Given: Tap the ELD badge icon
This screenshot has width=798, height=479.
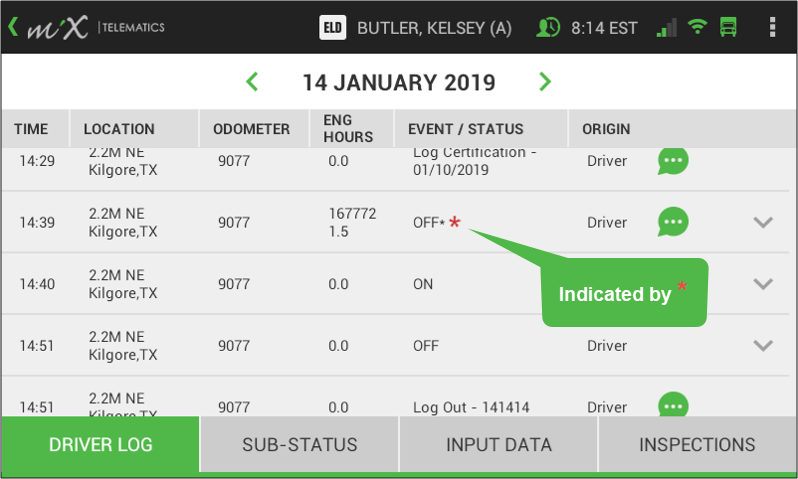Looking at the screenshot, I should point(332,27).
